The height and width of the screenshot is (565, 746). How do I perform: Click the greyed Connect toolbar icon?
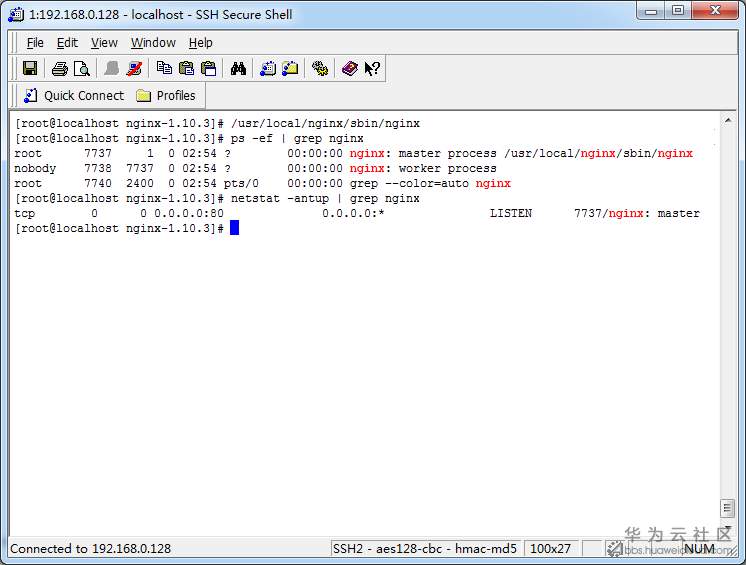[x=111, y=68]
